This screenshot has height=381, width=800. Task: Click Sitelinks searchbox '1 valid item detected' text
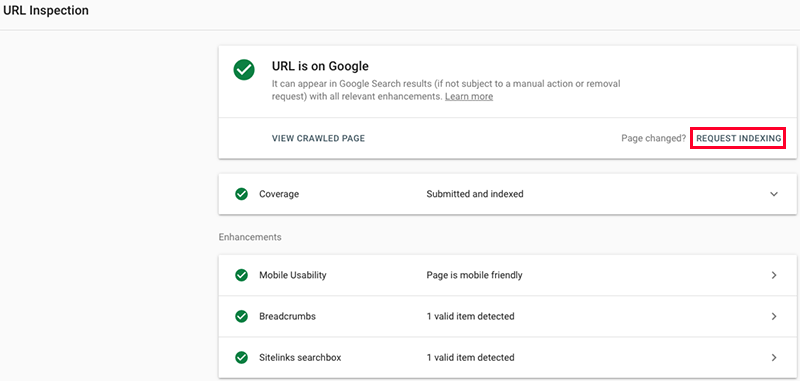pos(470,358)
